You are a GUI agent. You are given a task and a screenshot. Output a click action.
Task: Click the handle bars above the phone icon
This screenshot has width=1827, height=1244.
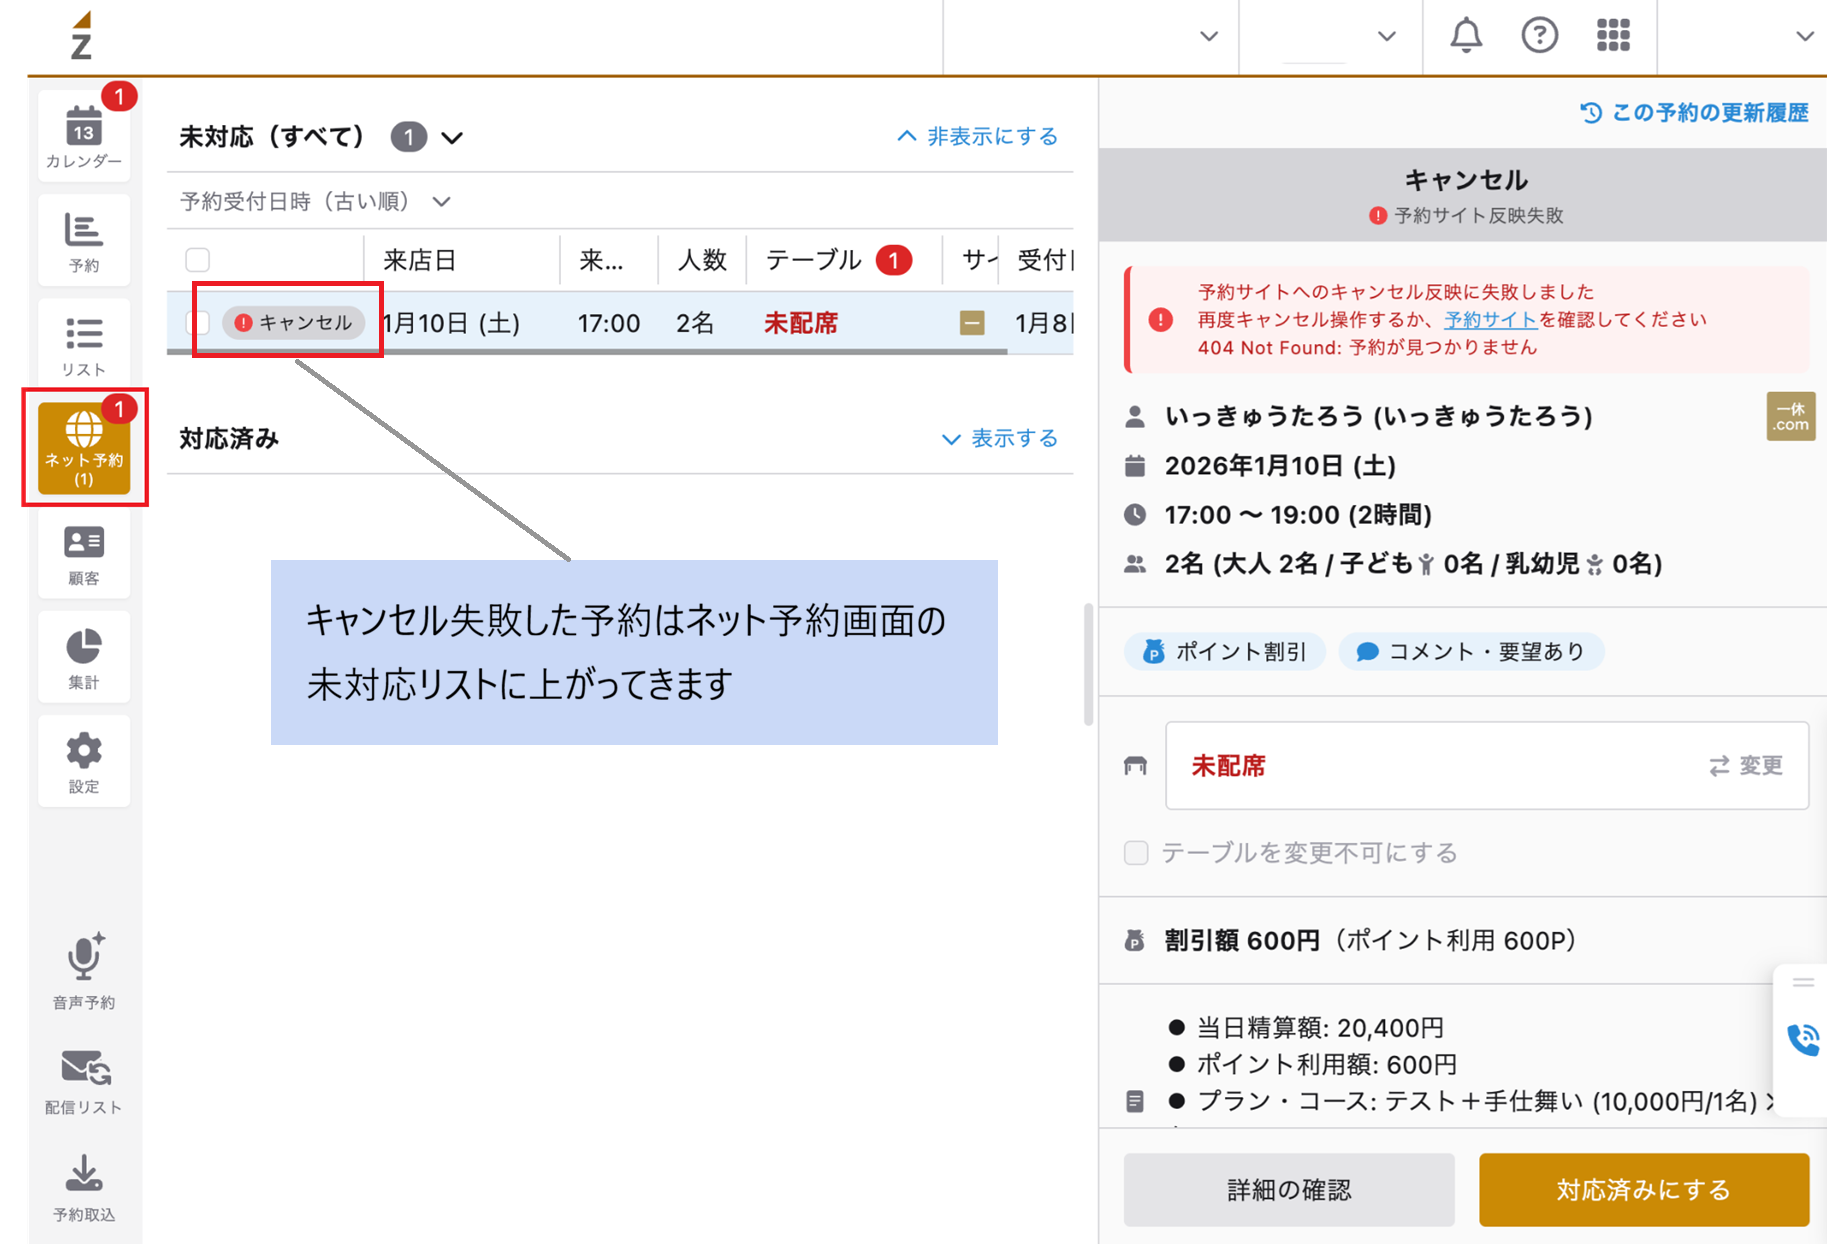pyautogui.click(x=1803, y=983)
